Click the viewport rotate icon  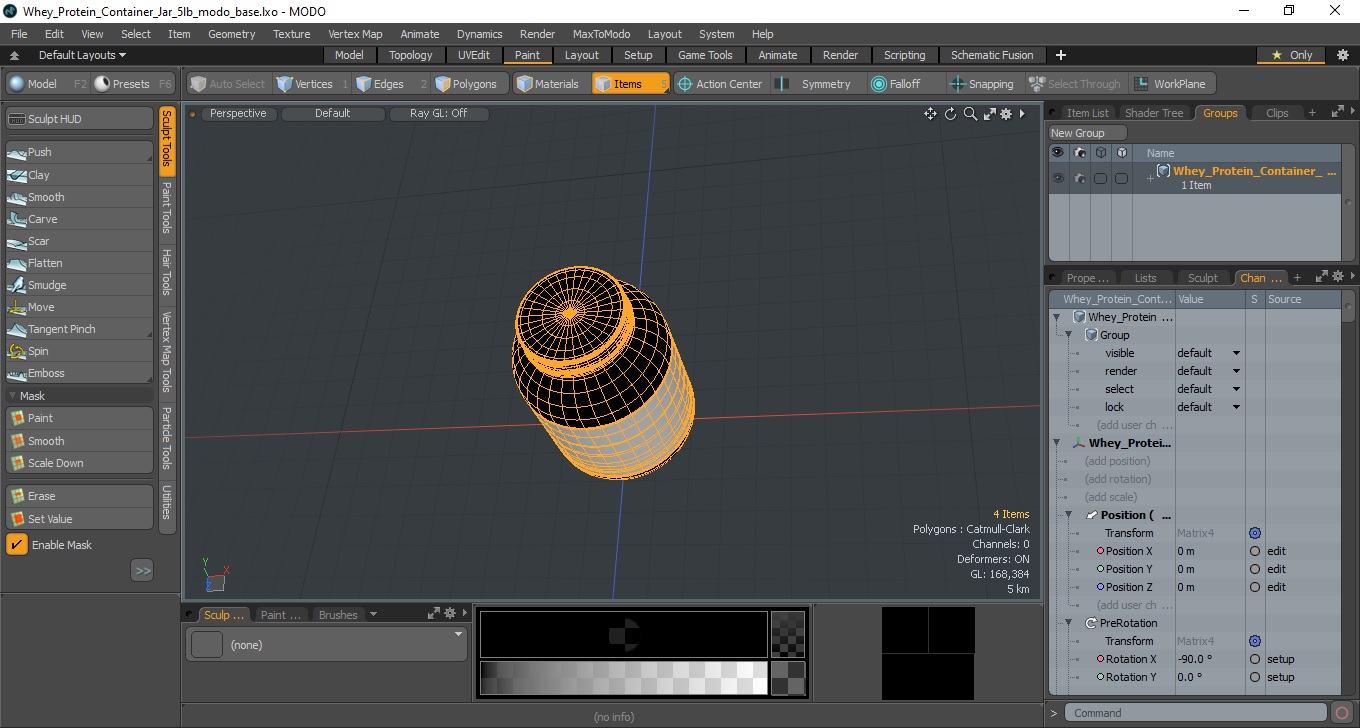pos(950,114)
